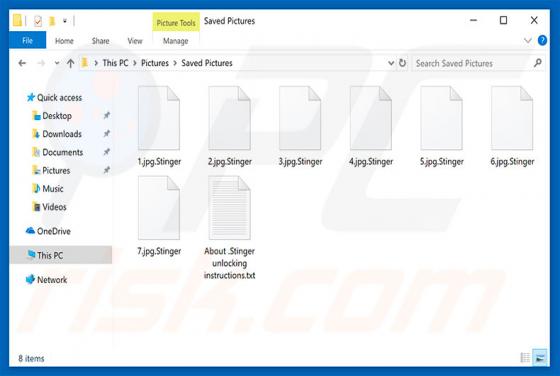This screenshot has height=376, width=560.
Task: Click the 7.jpg.Stinger file name
Action: point(159,251)
